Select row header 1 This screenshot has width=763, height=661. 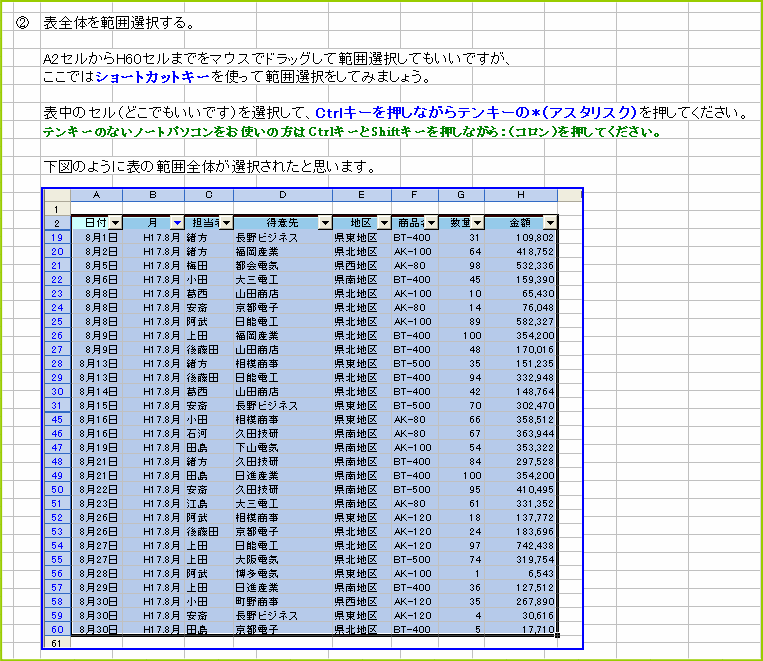click(x=57, y=209)
